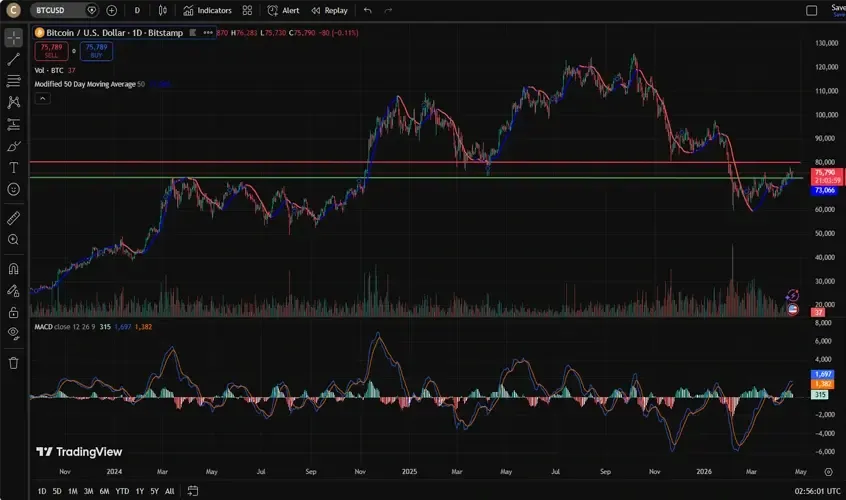Set the YTD date range
846x500 pixels.
122,491
